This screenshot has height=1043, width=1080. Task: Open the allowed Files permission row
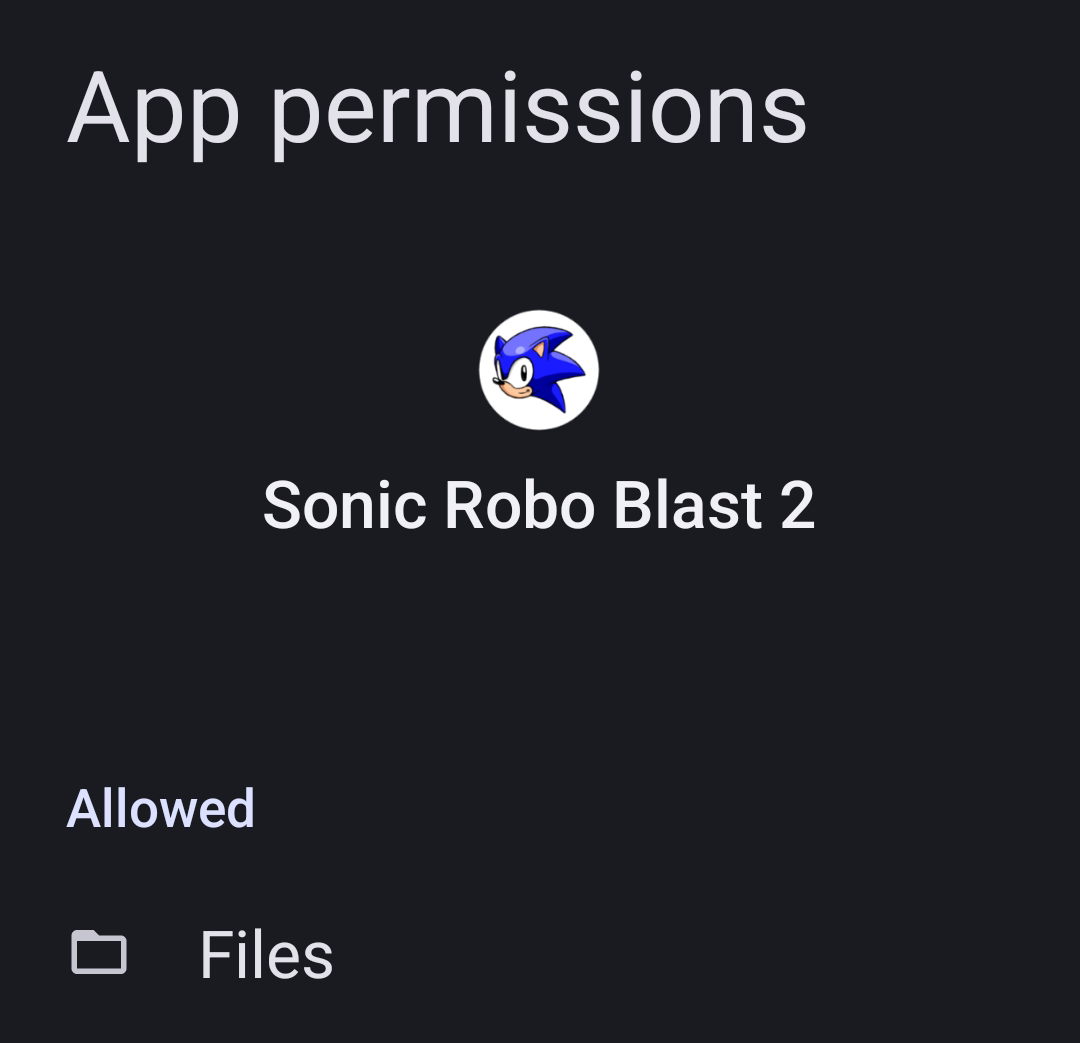[x=540, y=954]
